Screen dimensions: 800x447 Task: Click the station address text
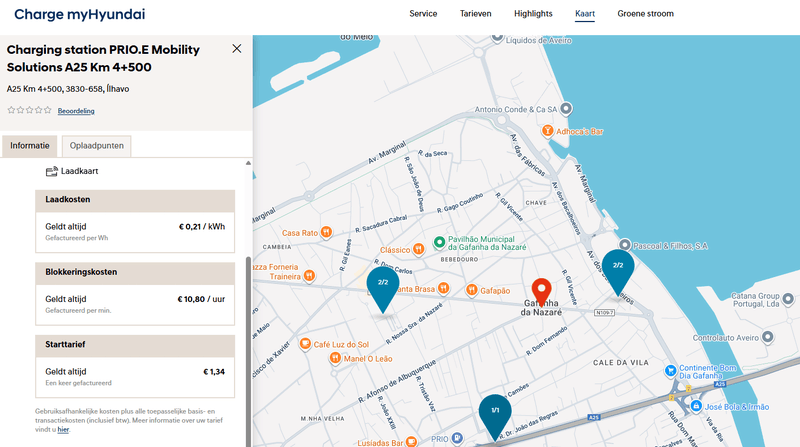(x=68, y=89)
